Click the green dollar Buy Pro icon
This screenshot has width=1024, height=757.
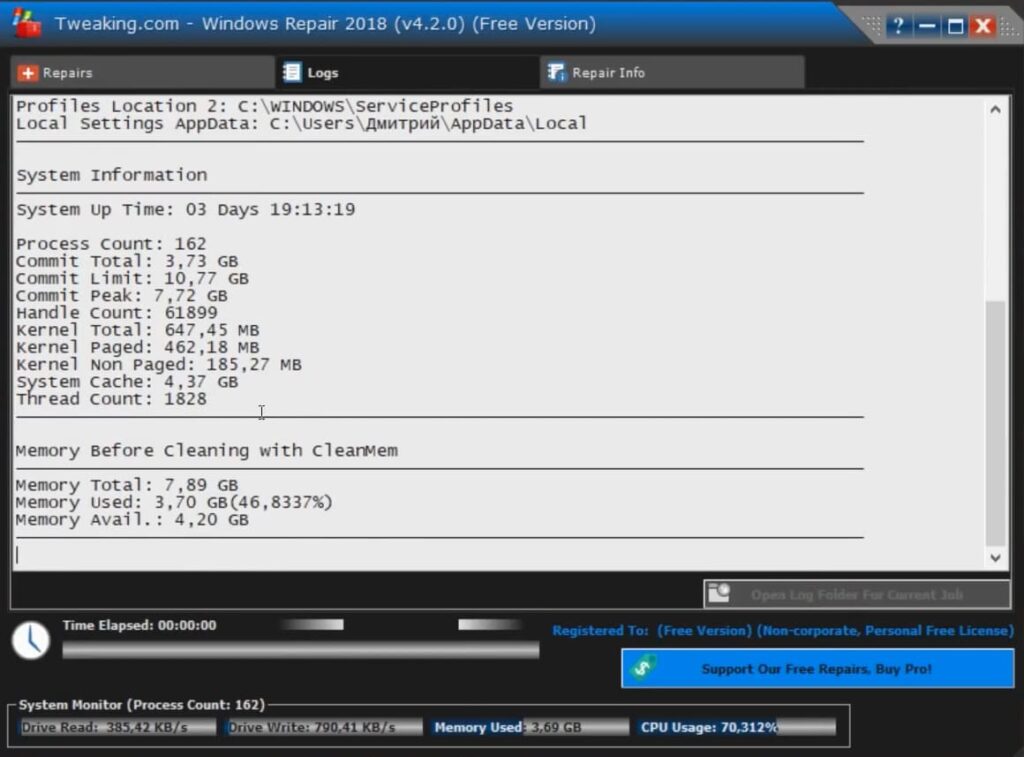point(643,668)
